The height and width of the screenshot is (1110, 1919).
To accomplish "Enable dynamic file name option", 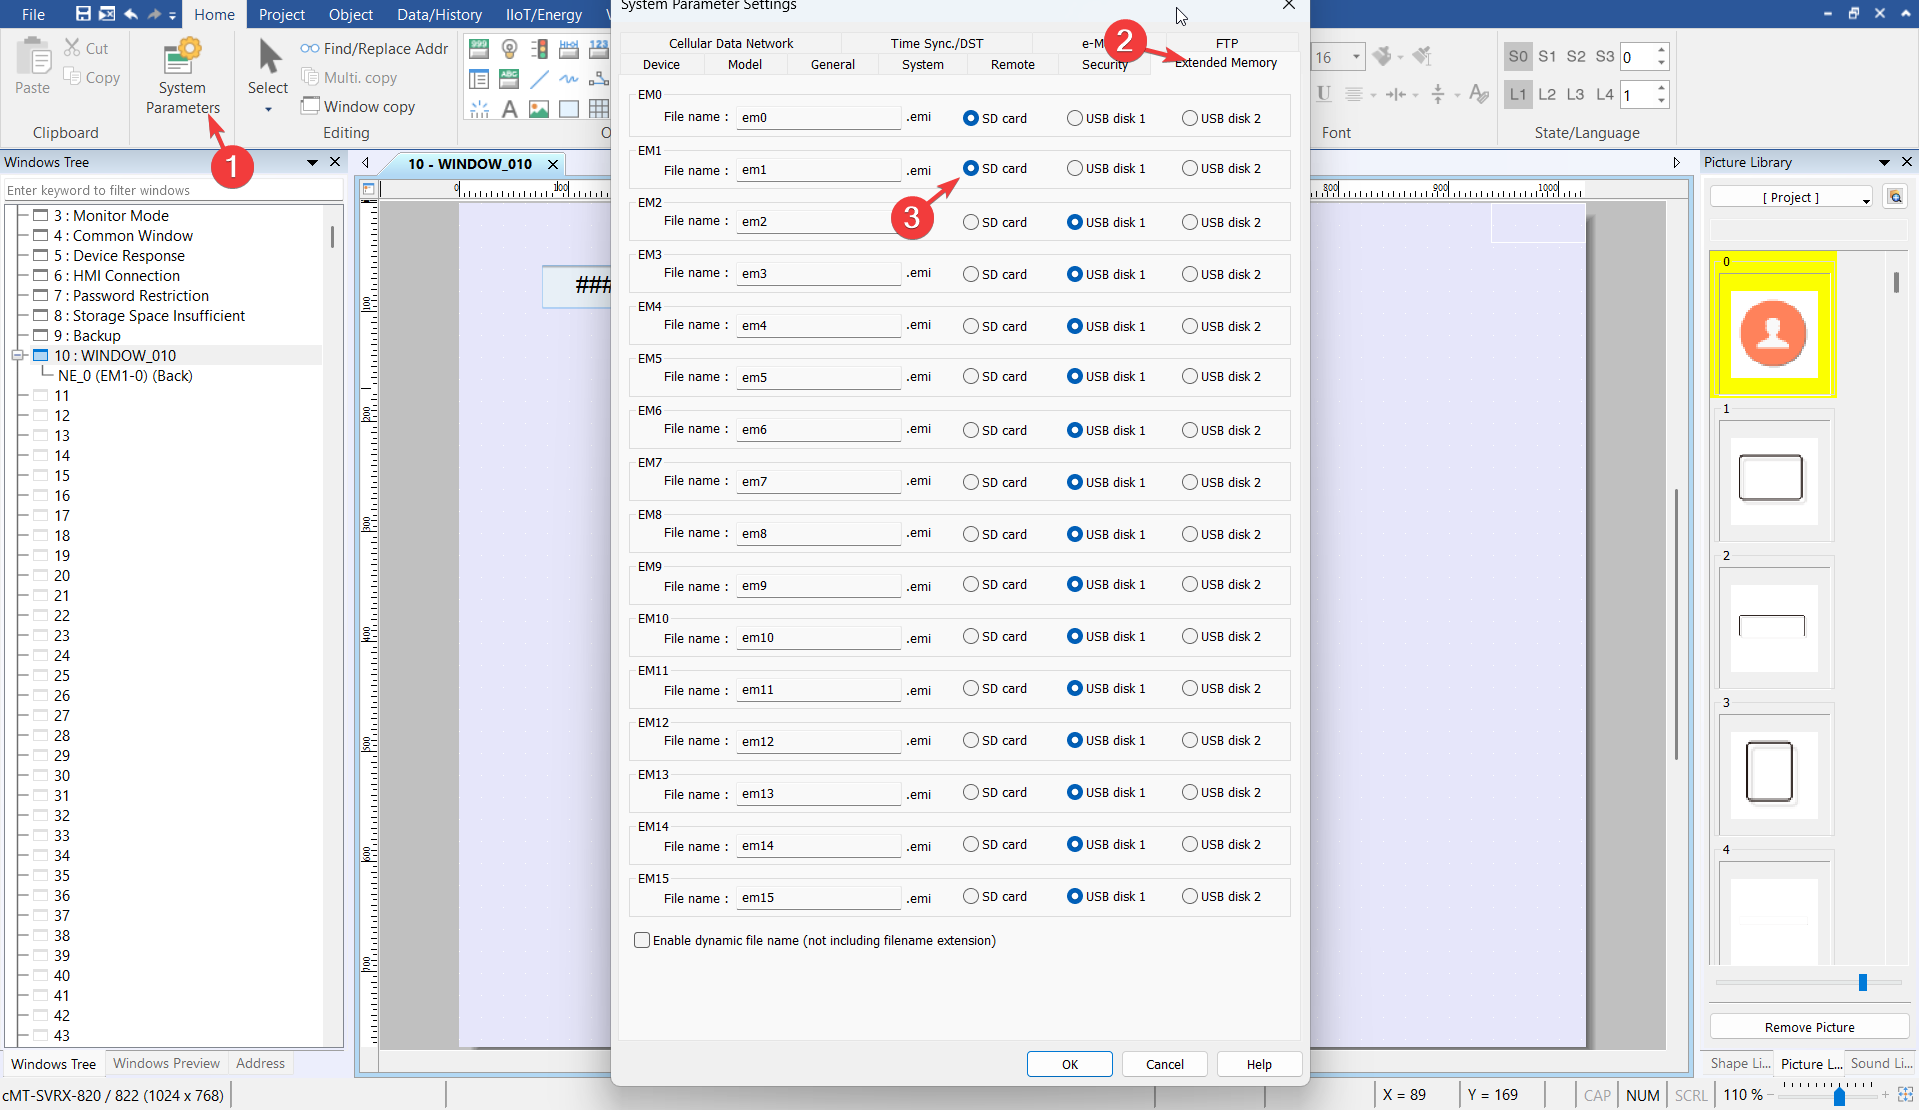I will [x=642, y=940].
